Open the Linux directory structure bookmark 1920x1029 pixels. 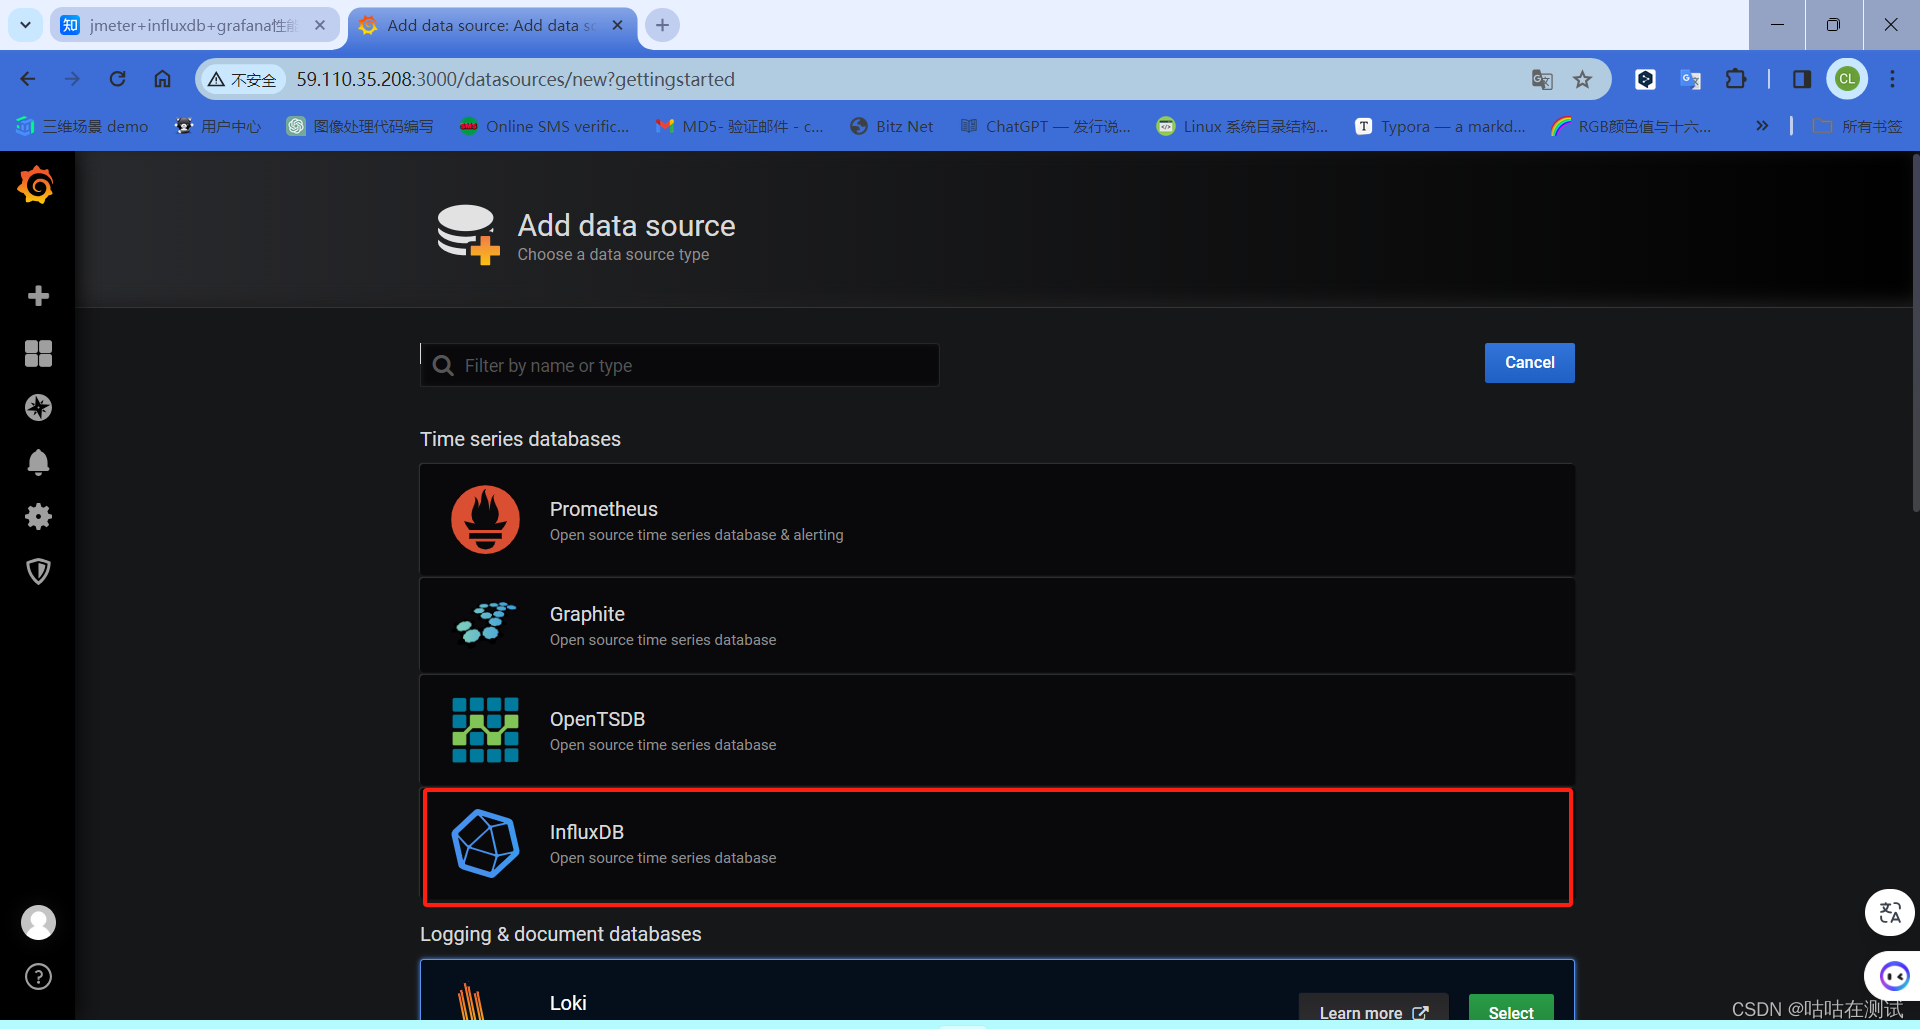click(1242, 126)
